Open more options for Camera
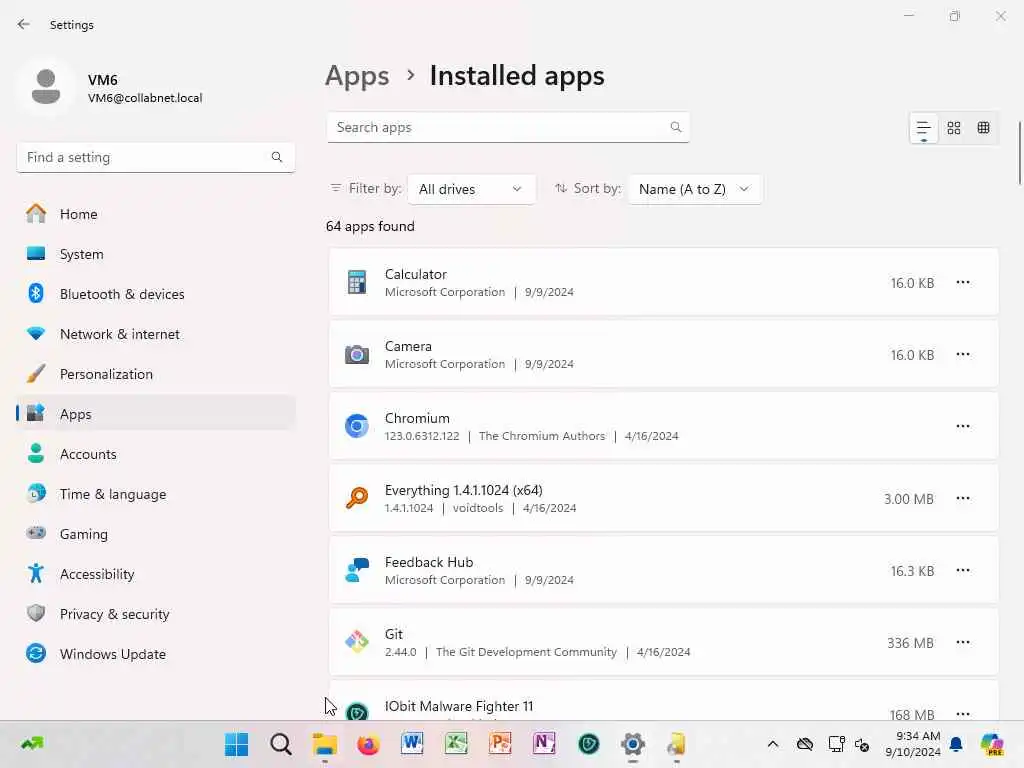This screenshot has height=768, width=1024. (963, 355)
